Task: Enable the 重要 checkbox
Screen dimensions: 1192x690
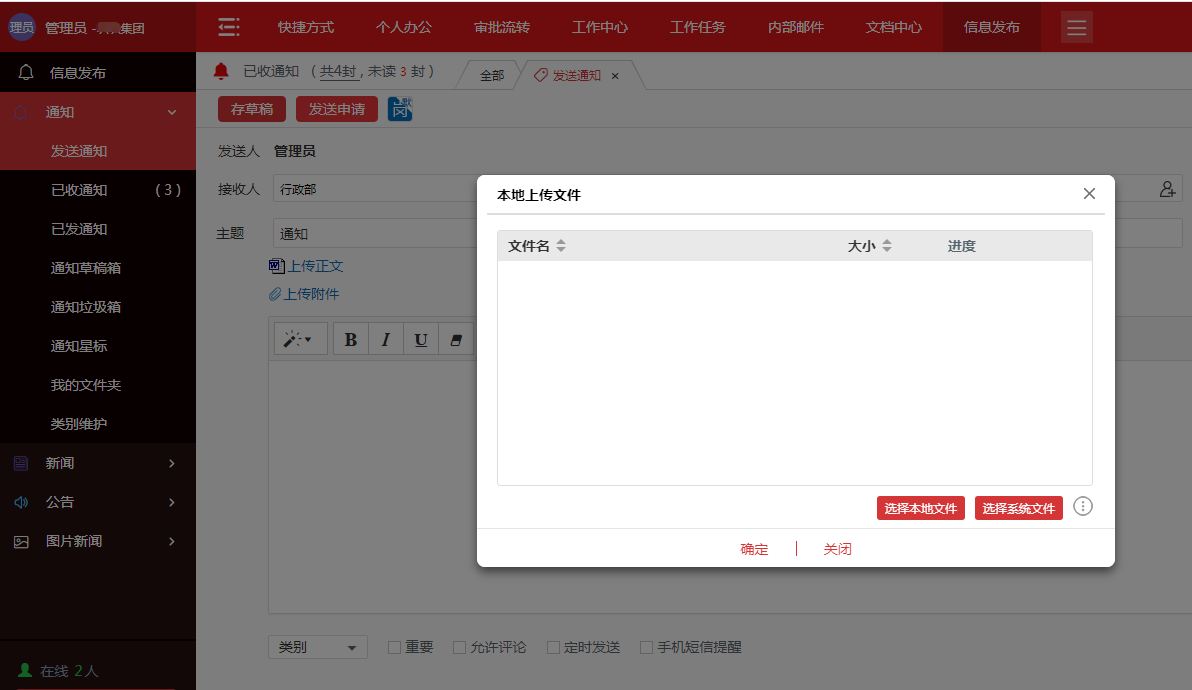Action: click(x=394, y=647)
